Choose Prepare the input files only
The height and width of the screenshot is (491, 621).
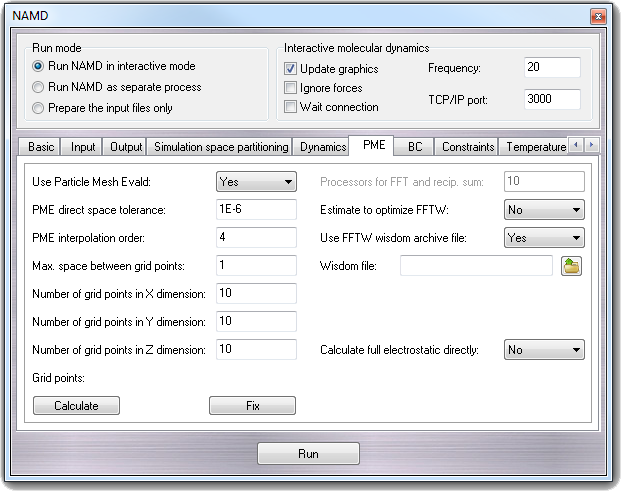39,108
